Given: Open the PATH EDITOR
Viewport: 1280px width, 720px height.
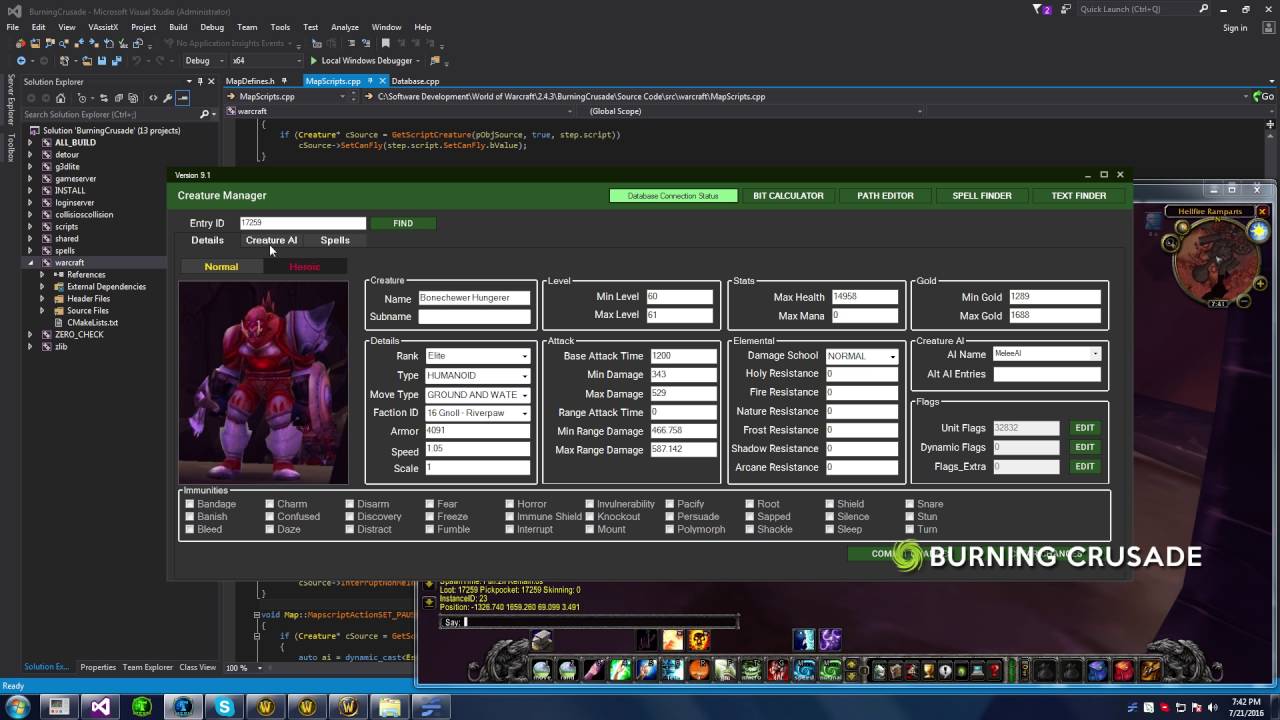Looking at the screenshot, I should pyautogui.click(x=885, y=196).
